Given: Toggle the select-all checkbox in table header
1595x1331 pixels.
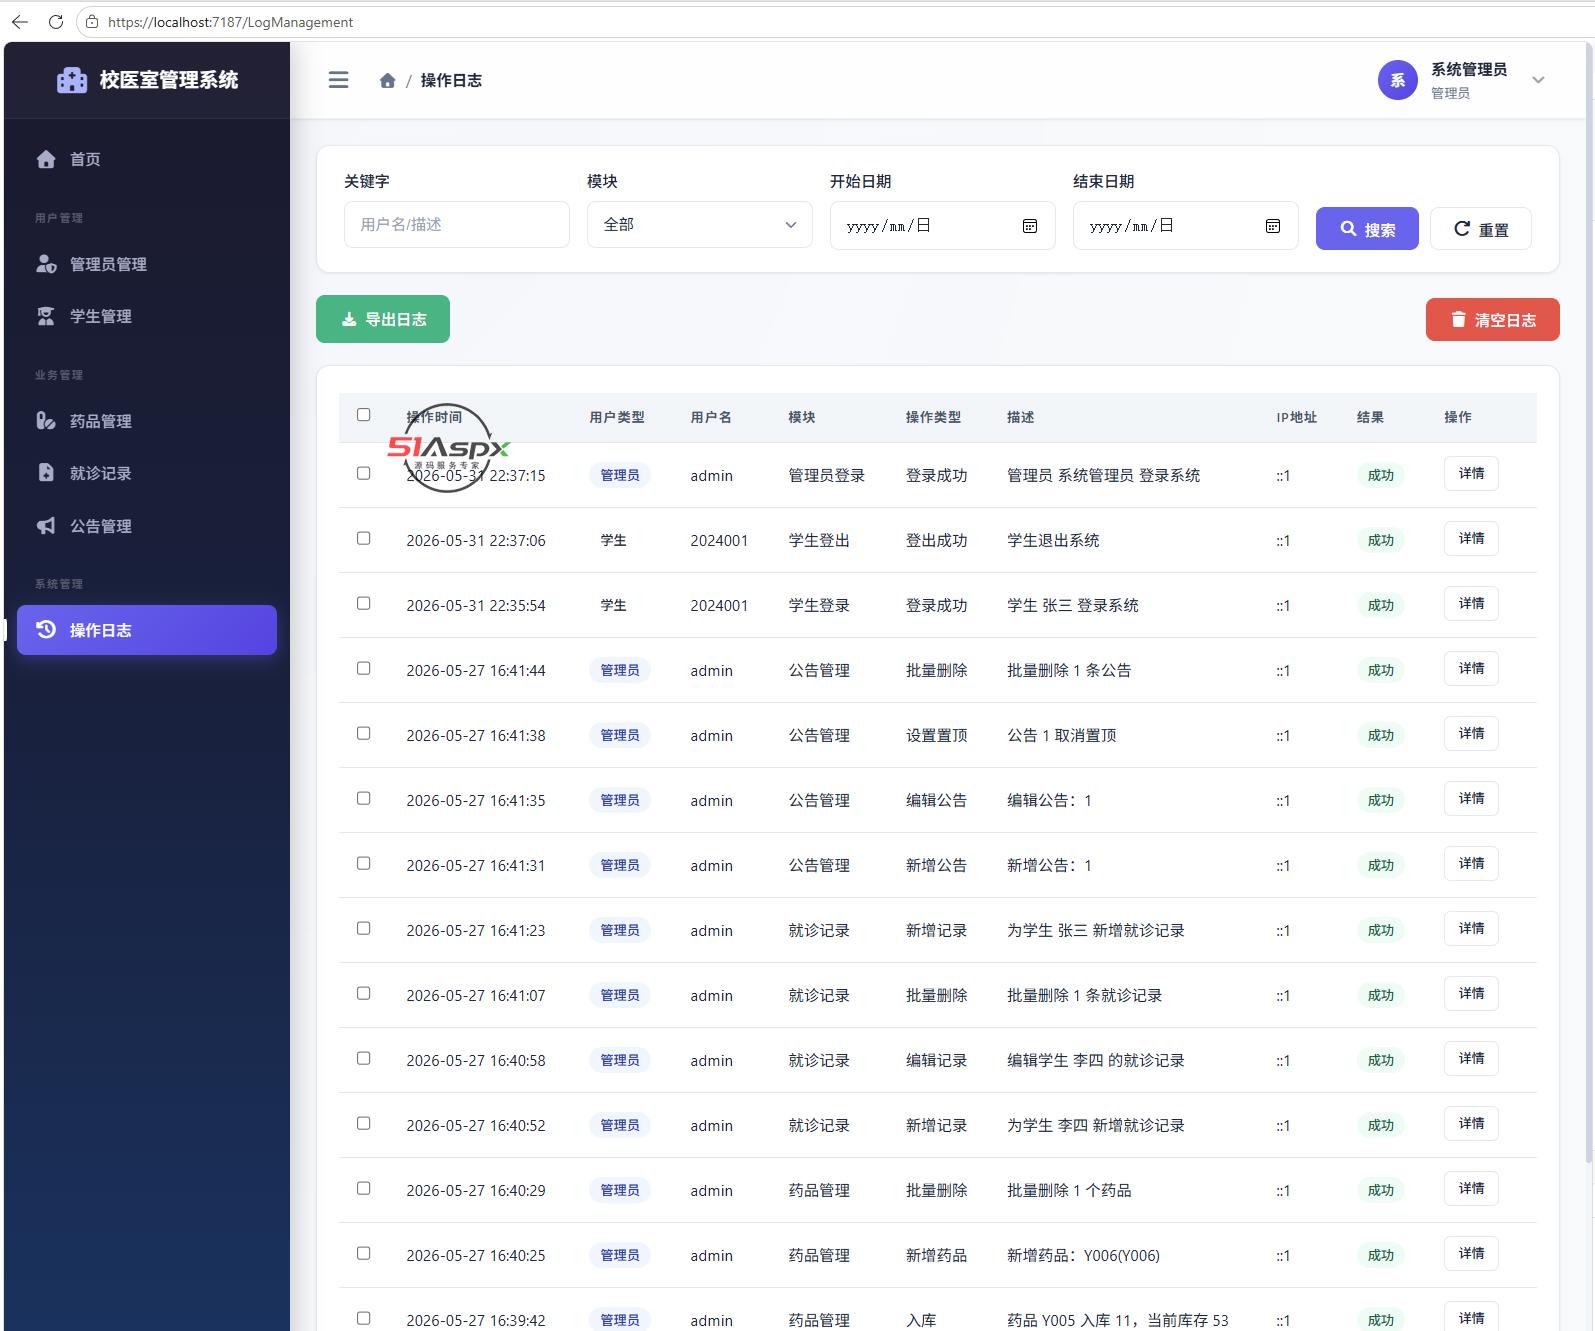Looking at the screenshot, I should click(364, 415).
